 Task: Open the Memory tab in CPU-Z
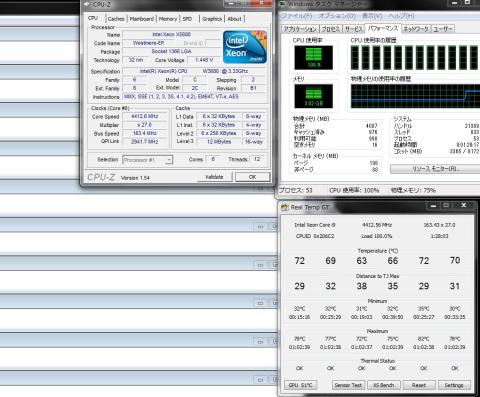168,19
